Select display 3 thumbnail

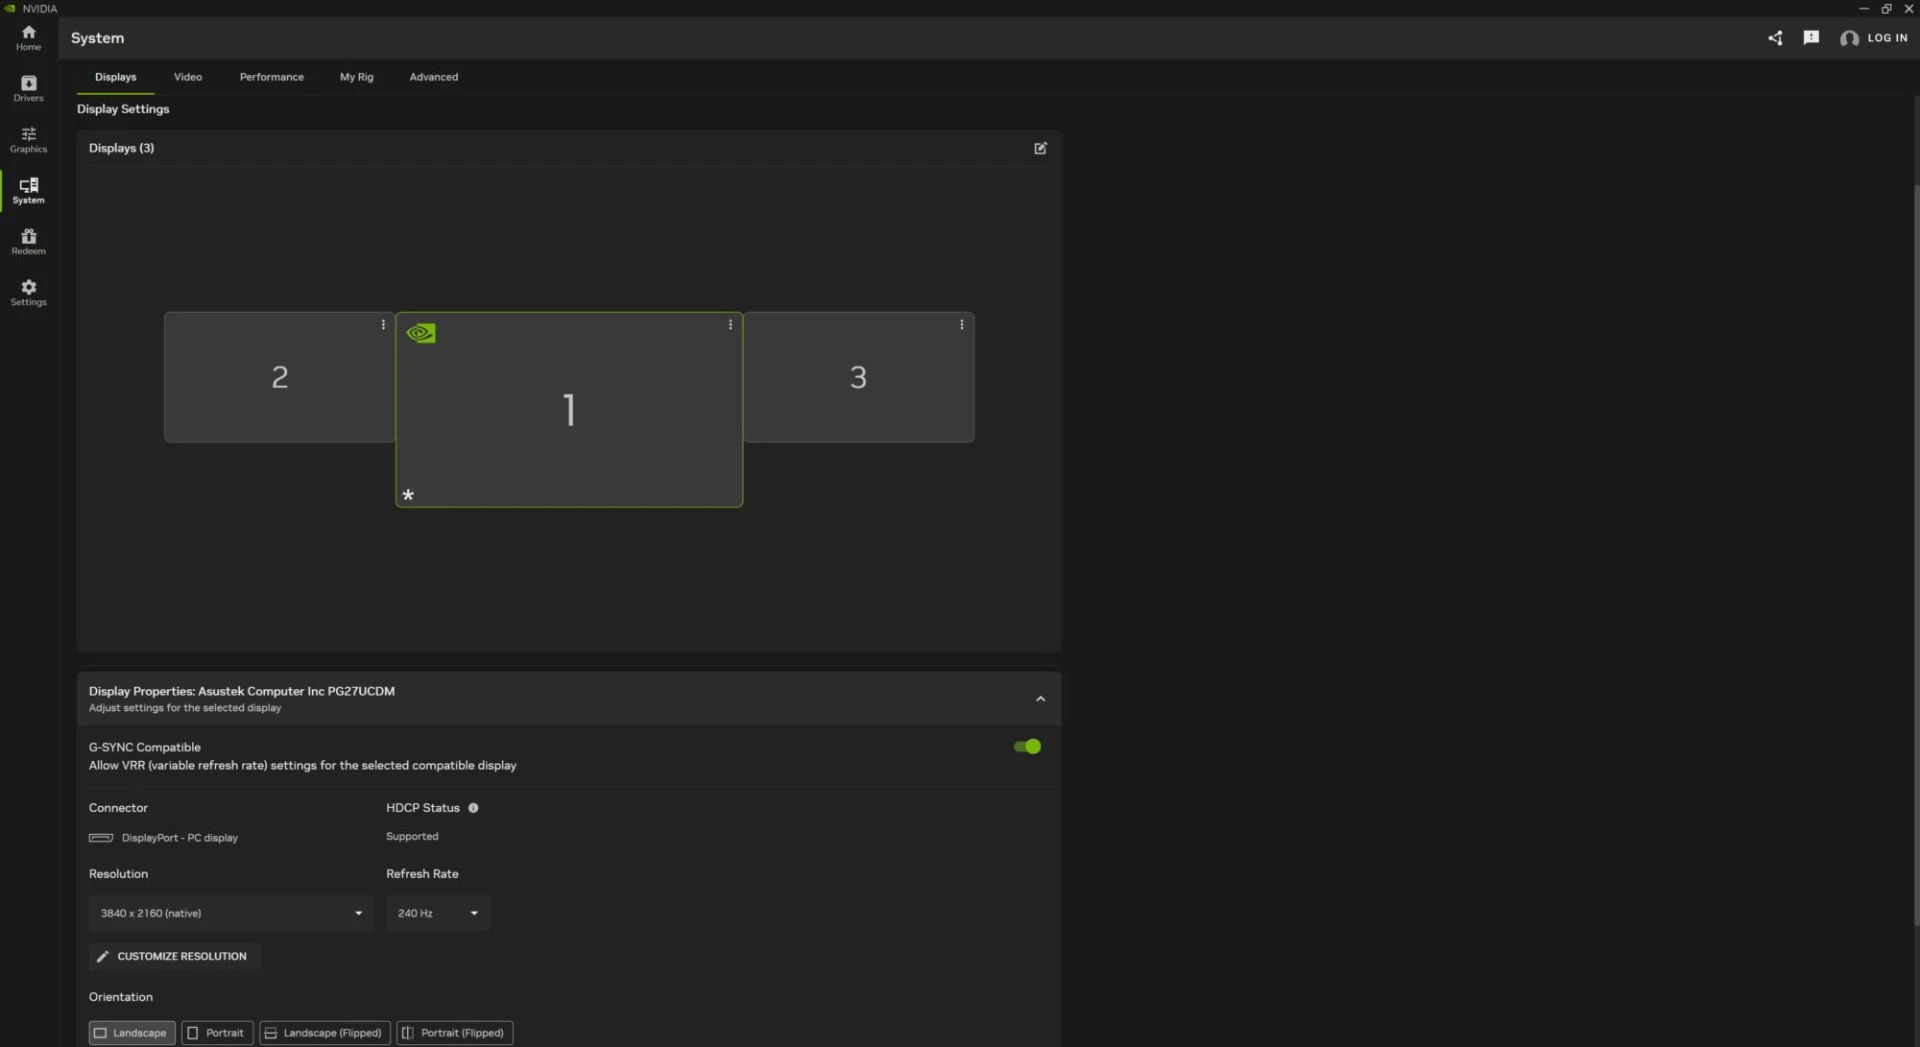coord(859,377)
